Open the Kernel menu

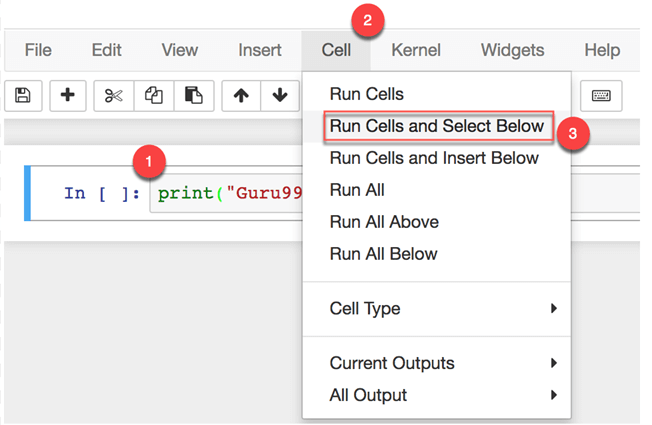(x=416, y=50)
